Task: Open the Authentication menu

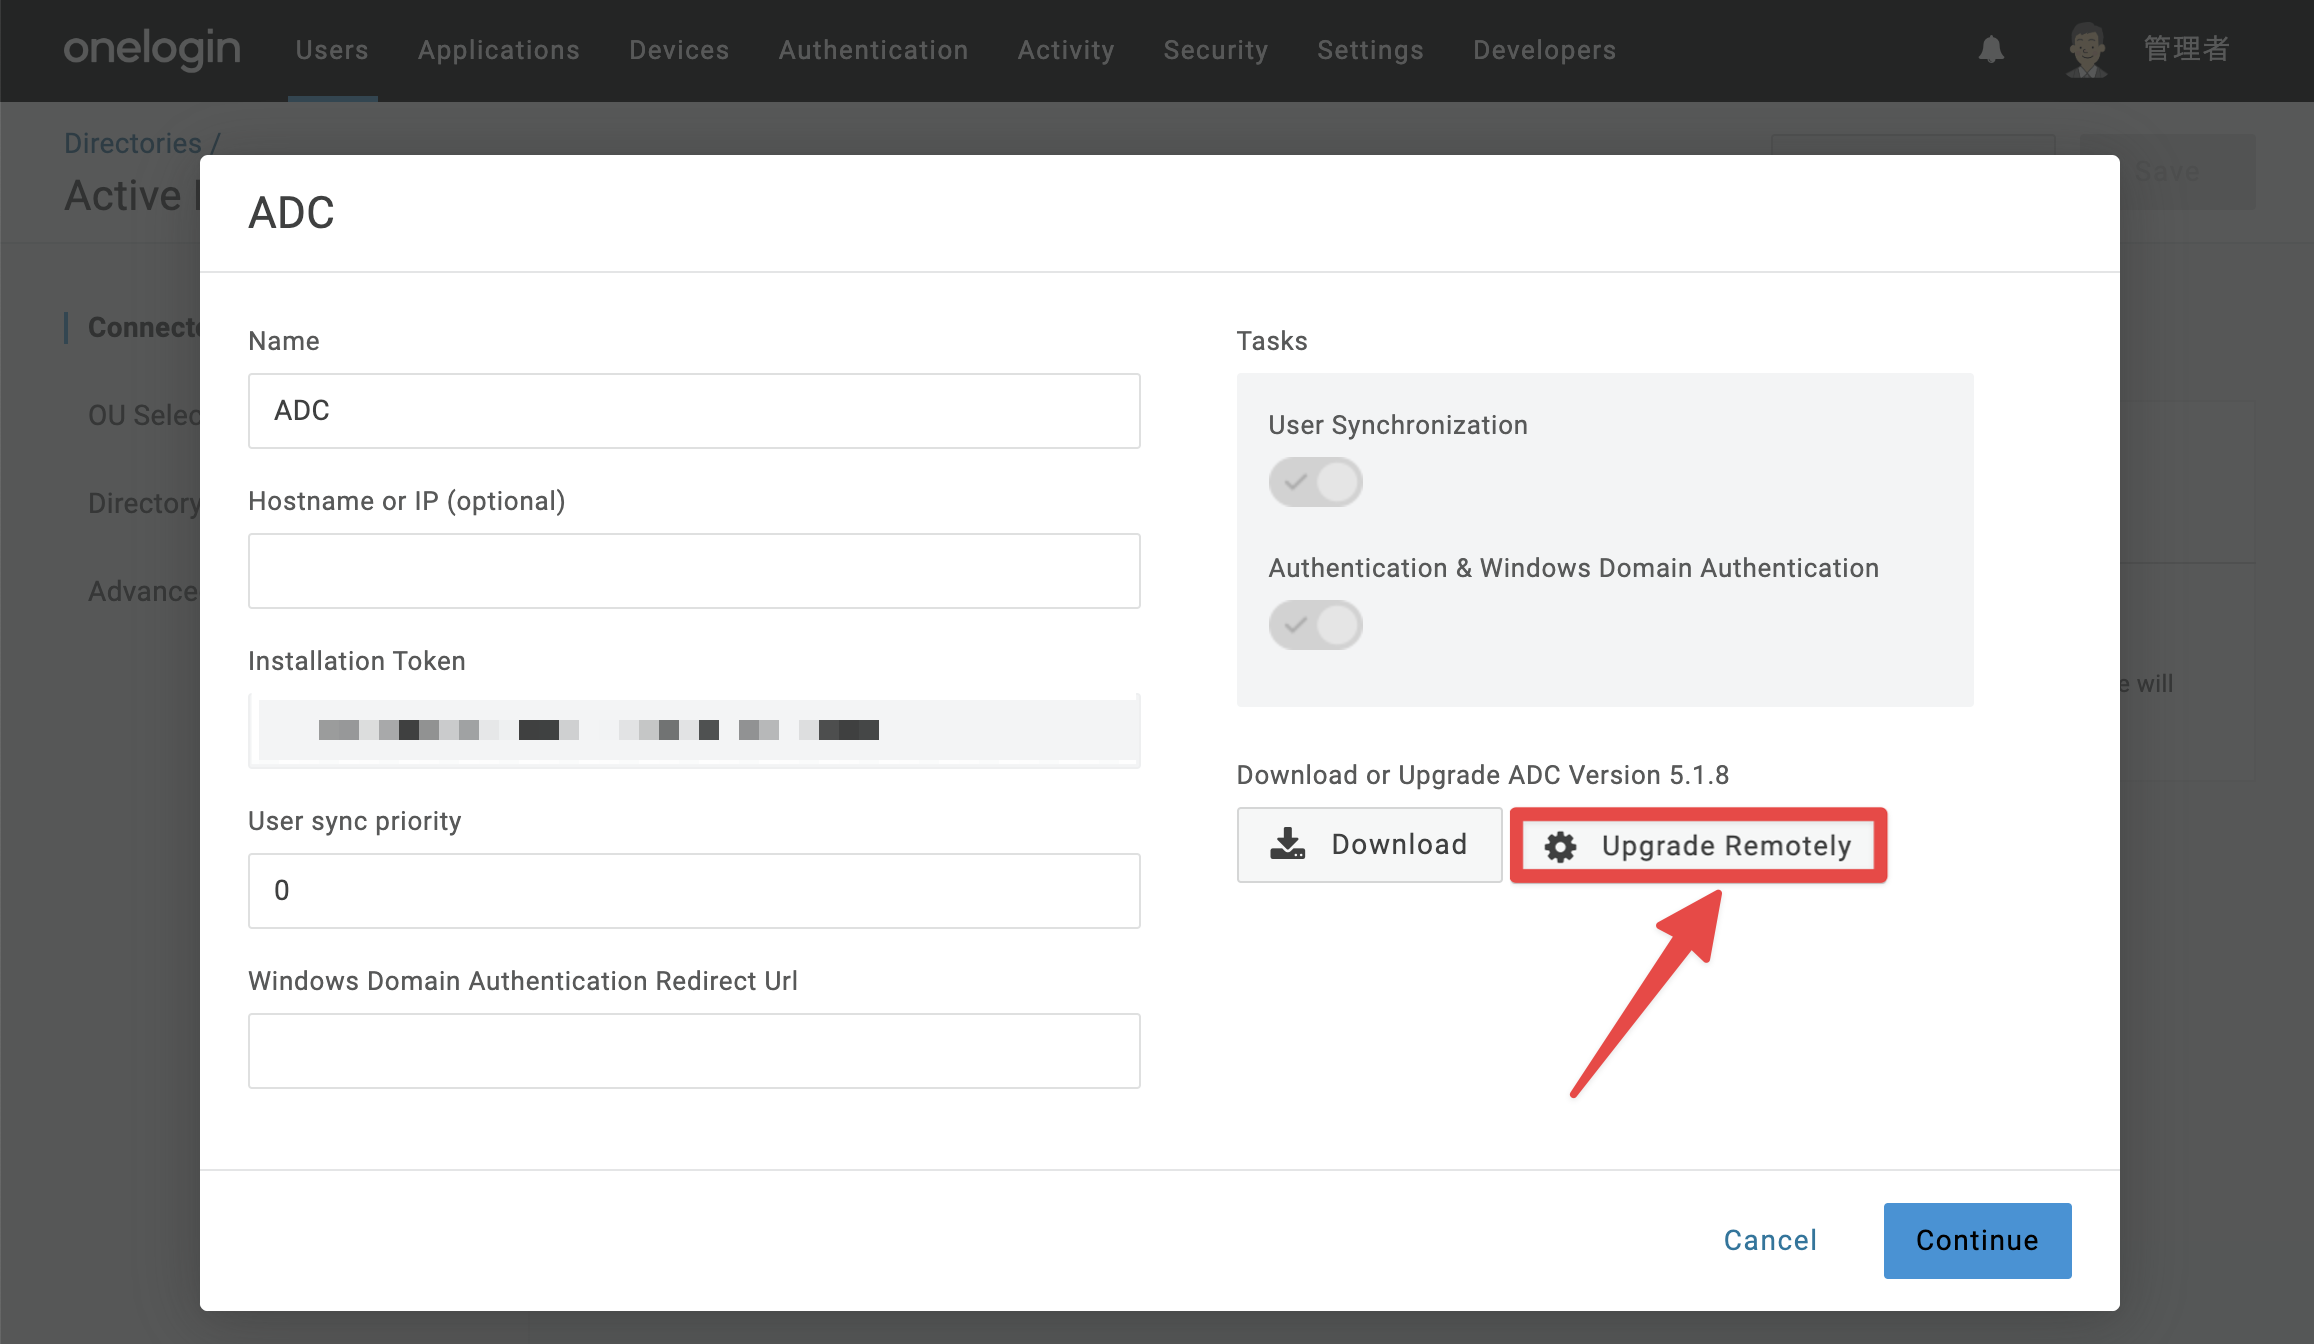Action: 874,50
